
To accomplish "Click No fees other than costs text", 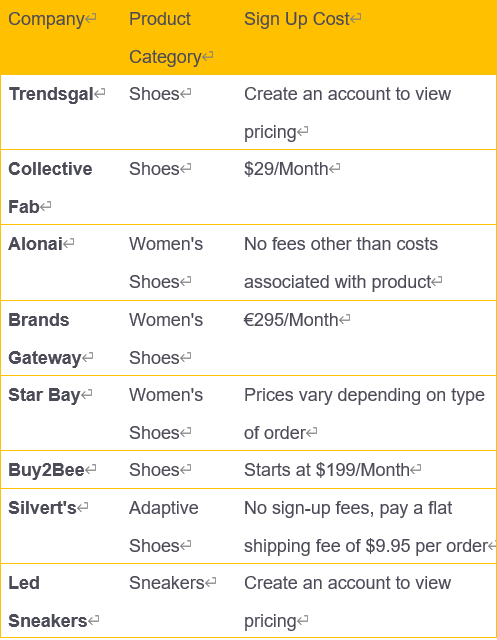I will point(341,244).
